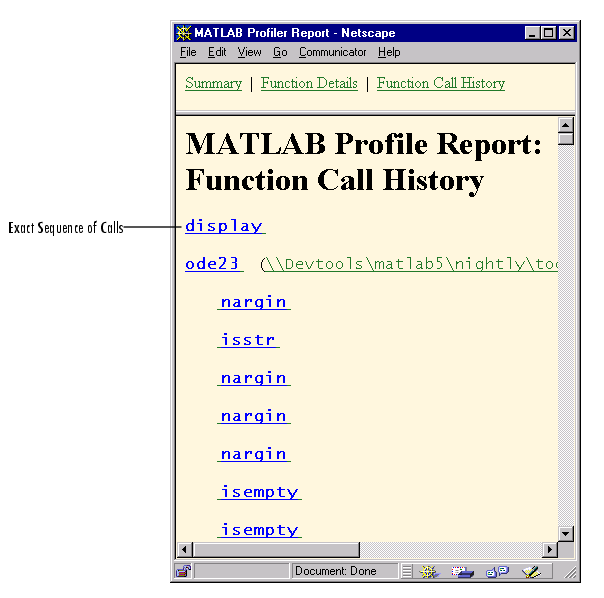
Task: Open the File menu
Action: point(188,52)
